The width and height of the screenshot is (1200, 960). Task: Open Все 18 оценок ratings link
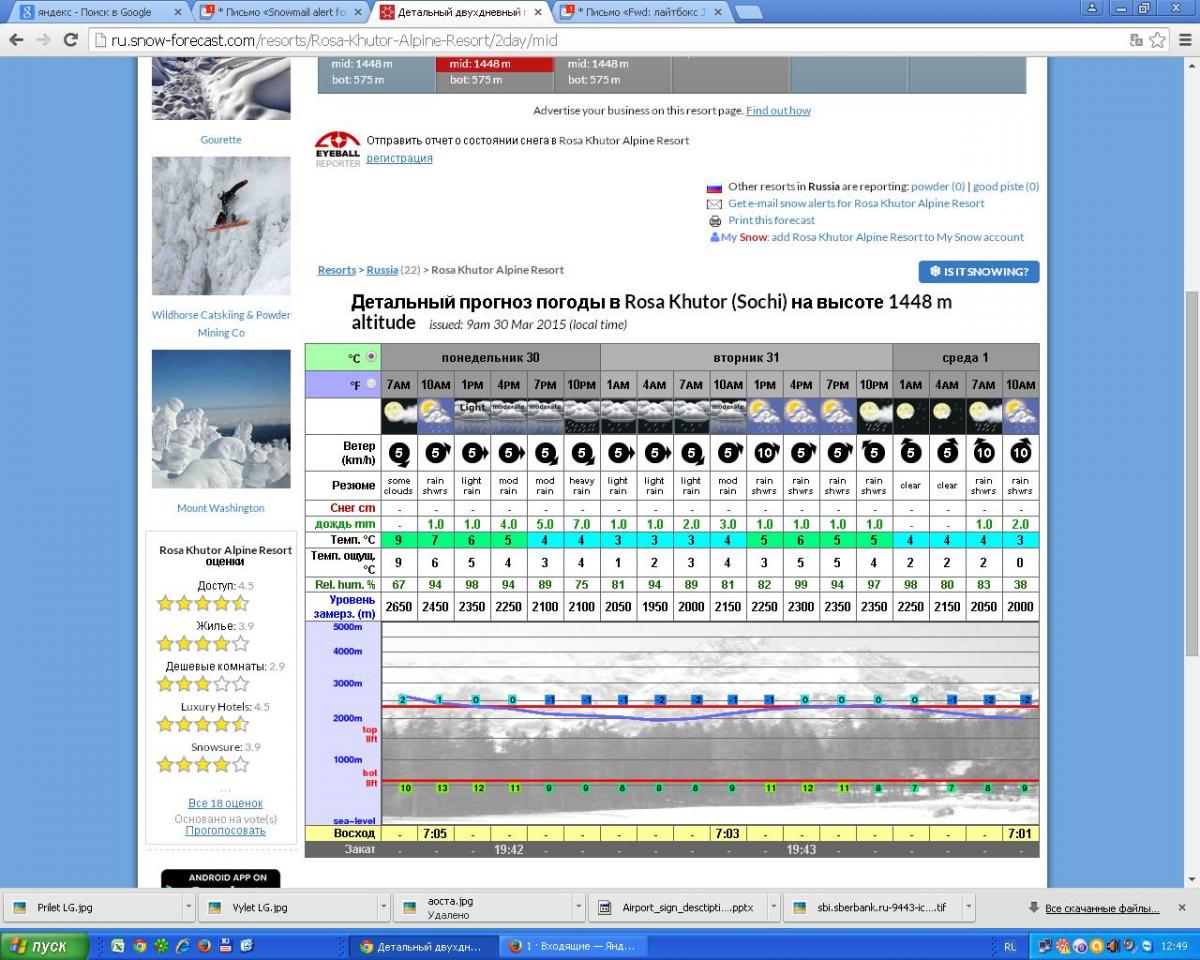[225, 803]
